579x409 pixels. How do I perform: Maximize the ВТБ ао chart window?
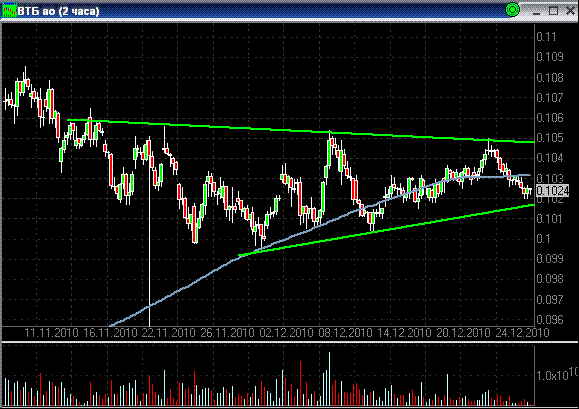pos(553,11)
